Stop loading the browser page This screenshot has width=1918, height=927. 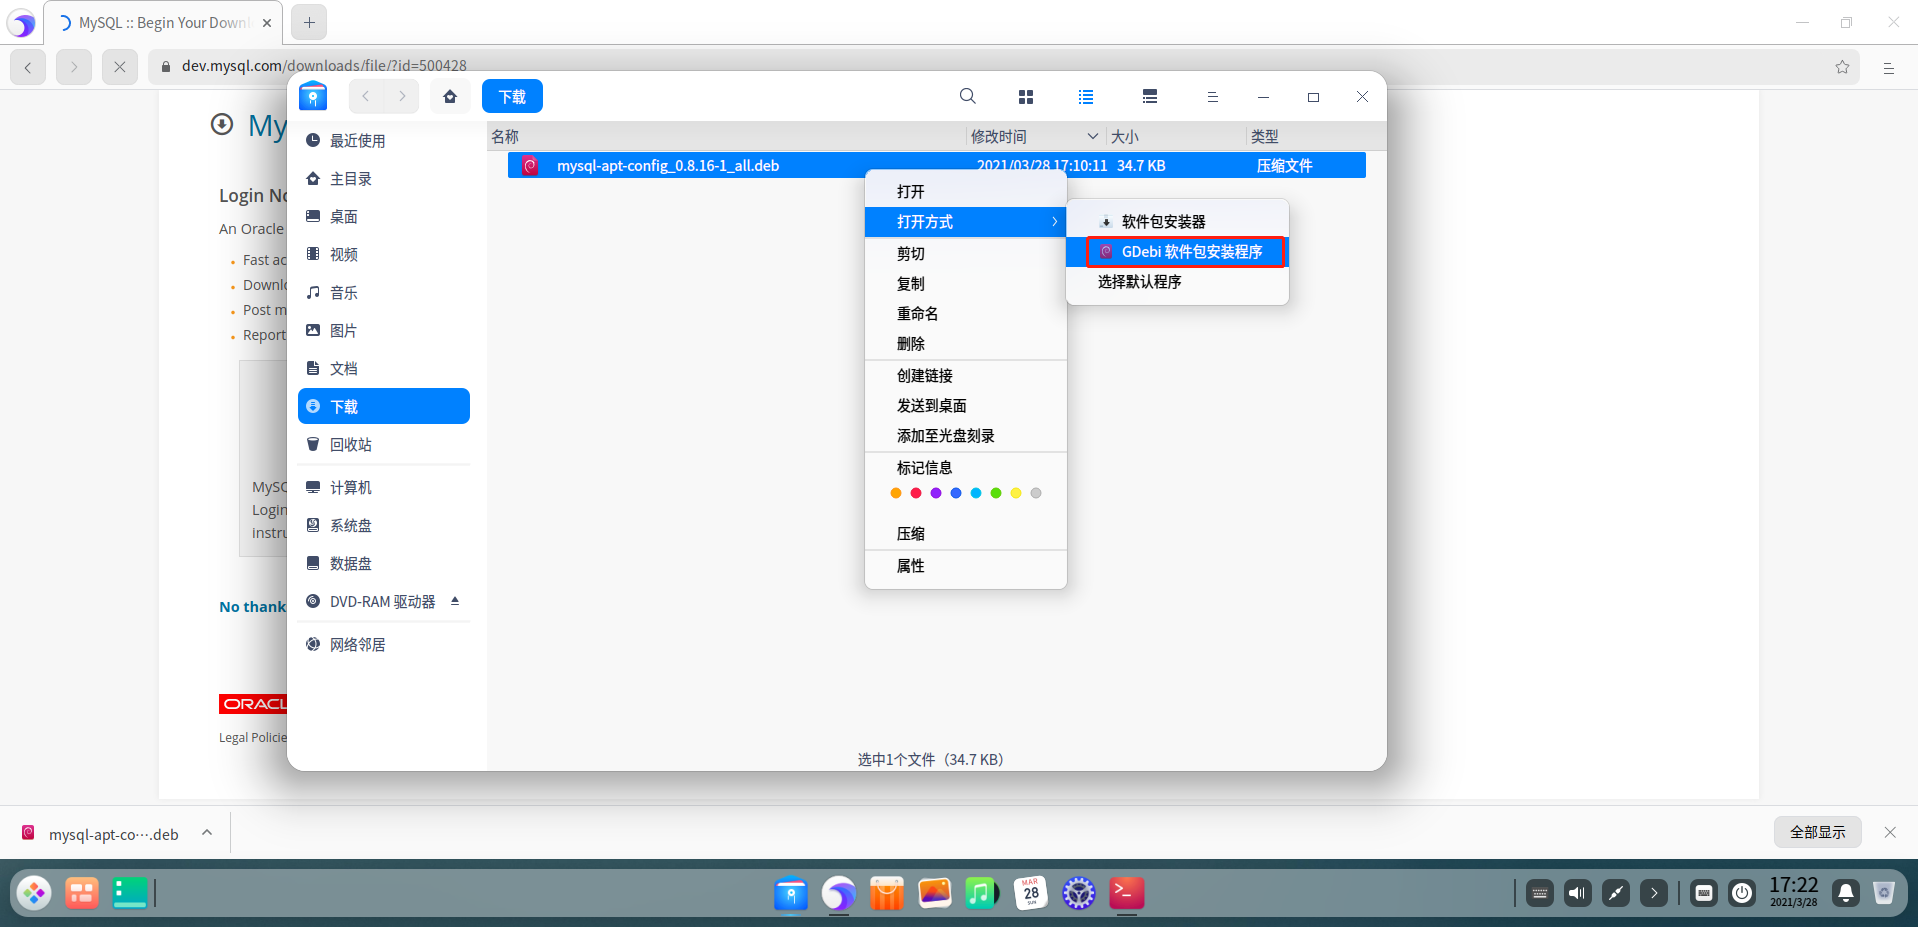coord(120,67)
